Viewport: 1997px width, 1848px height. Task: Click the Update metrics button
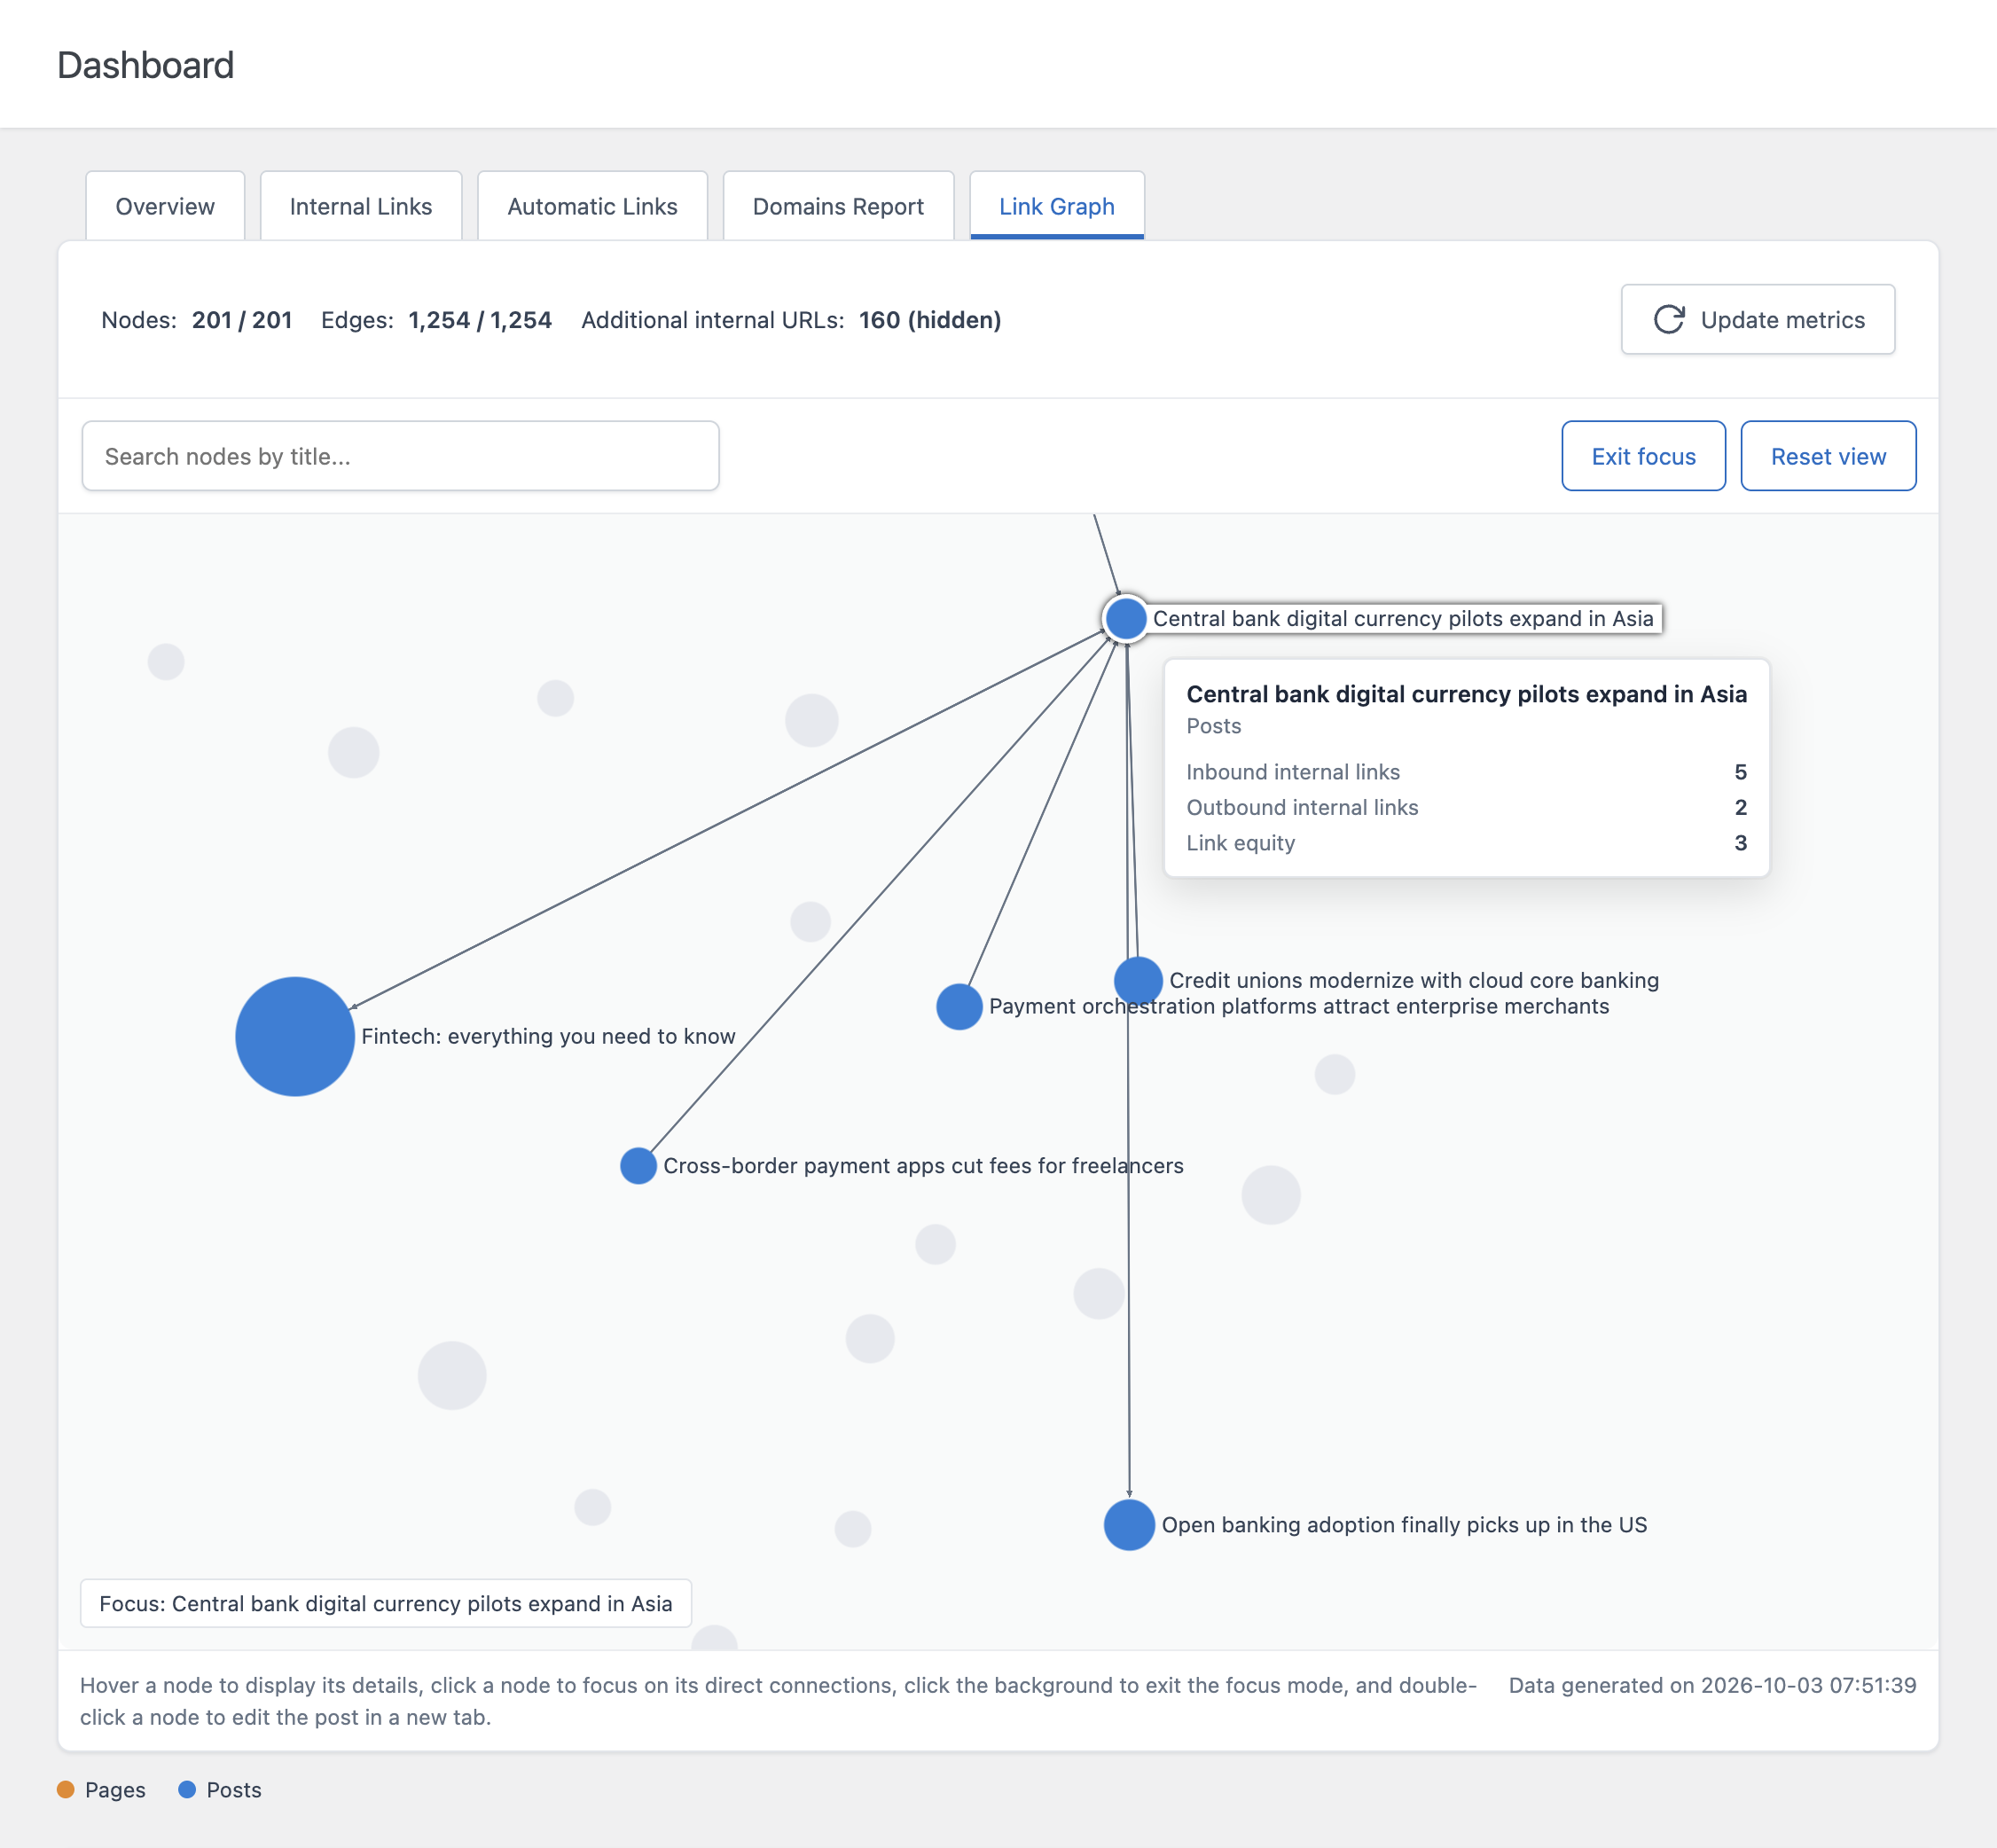point(1757,320)
